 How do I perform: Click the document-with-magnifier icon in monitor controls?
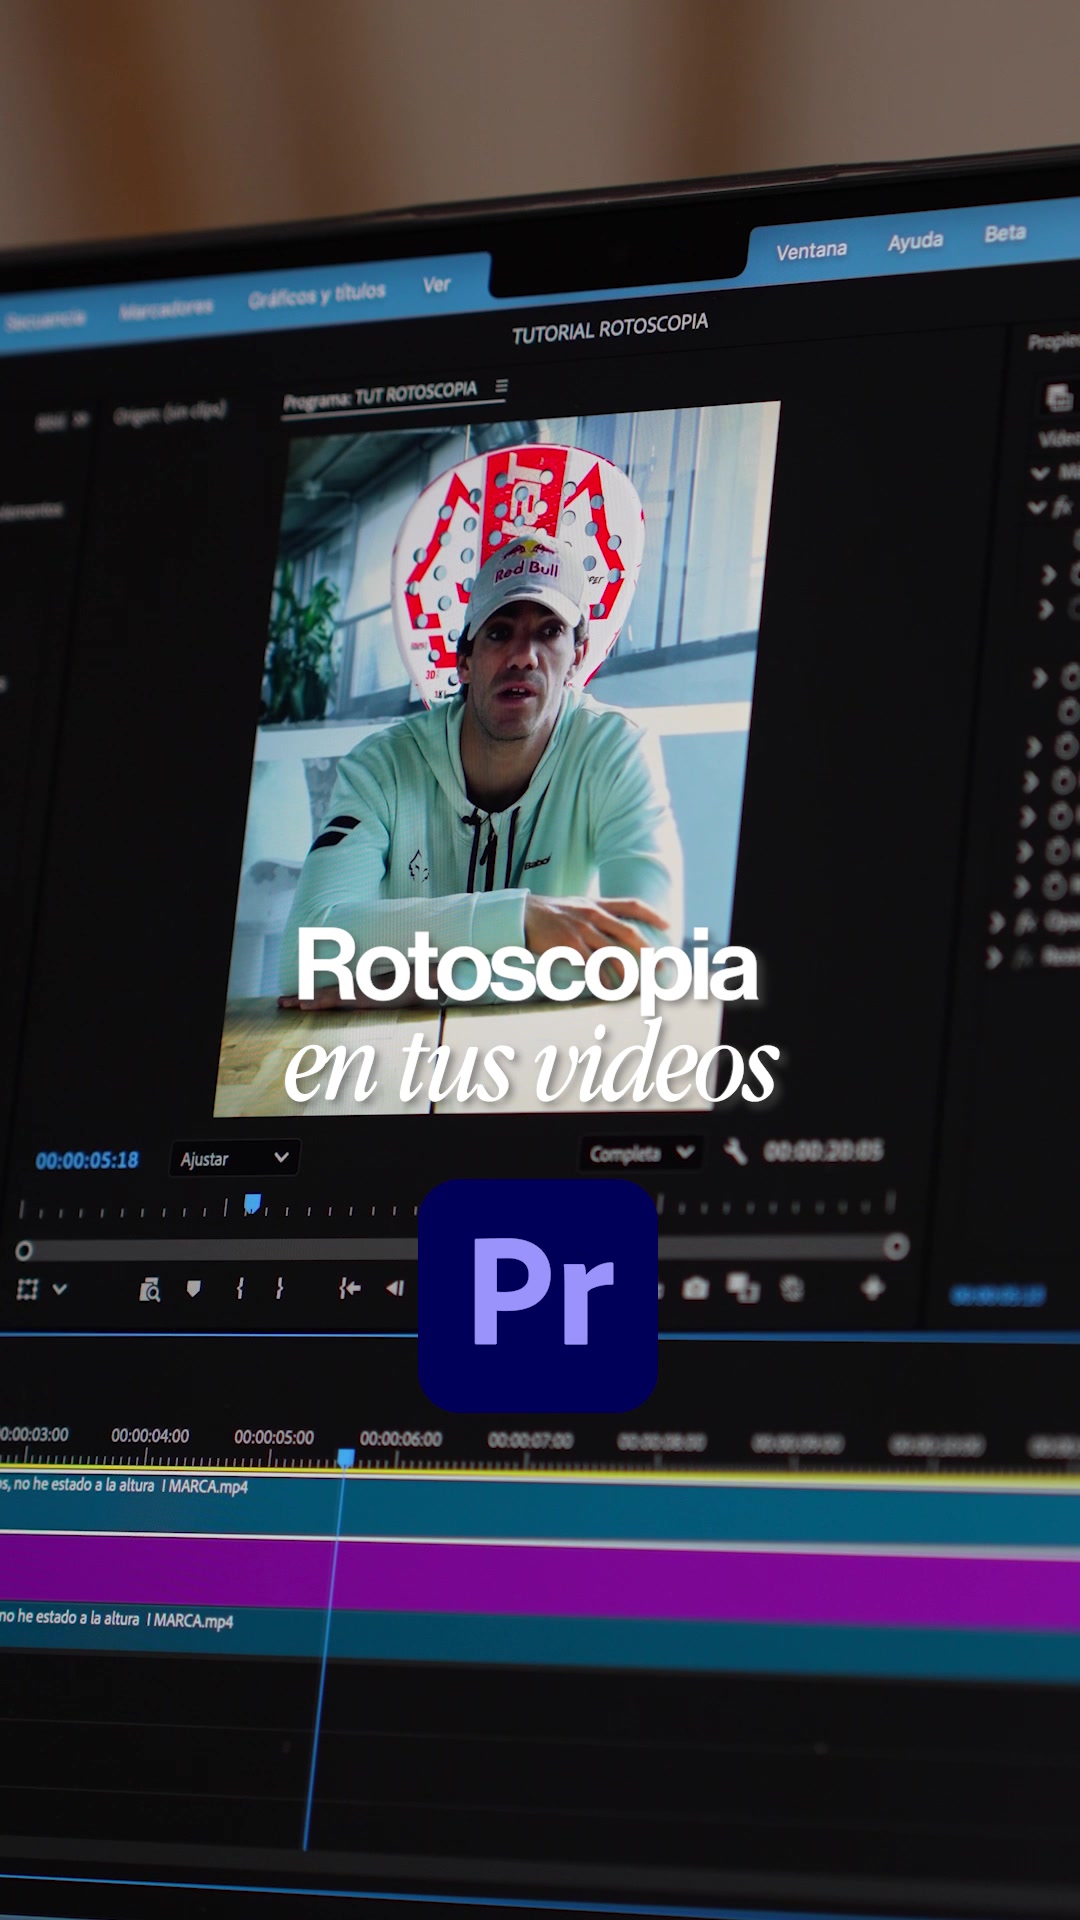click(x=149, y=1290)
